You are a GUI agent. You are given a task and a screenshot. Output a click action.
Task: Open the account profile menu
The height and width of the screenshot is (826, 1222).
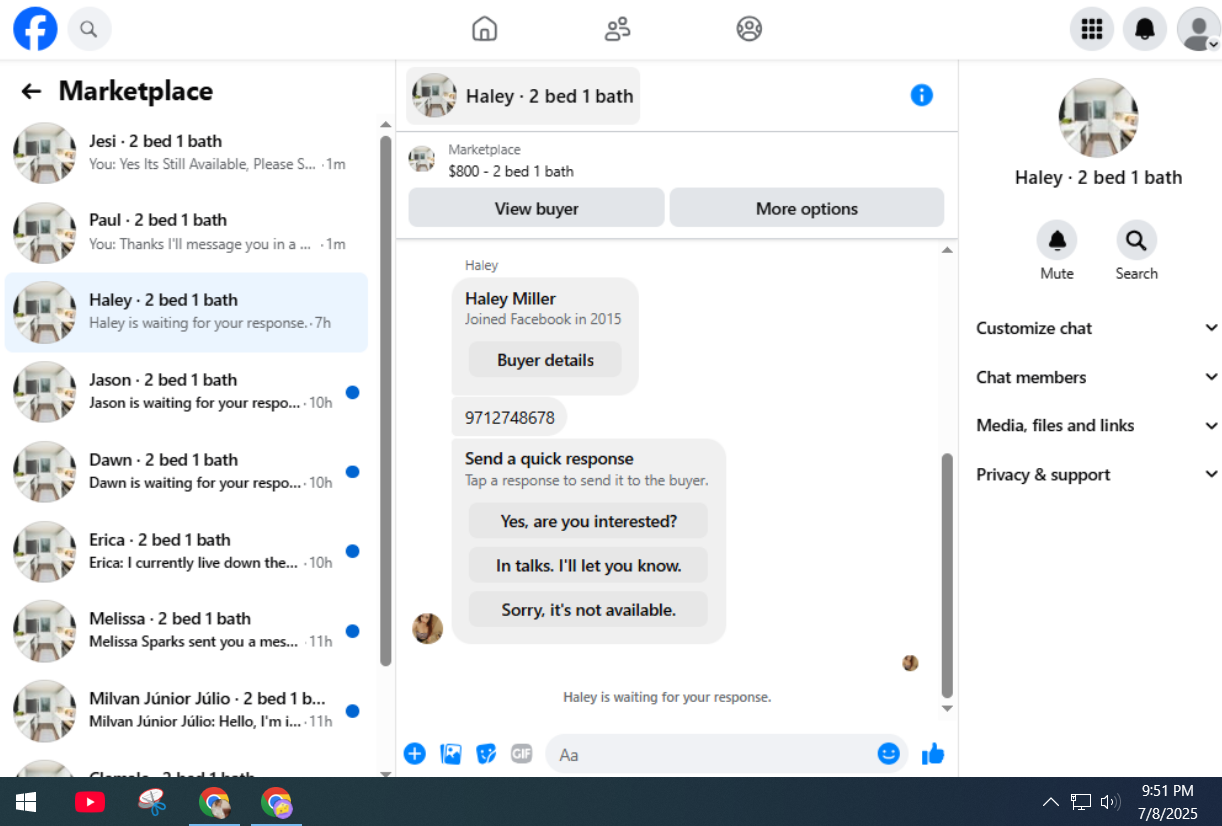tap(1198, 29)
